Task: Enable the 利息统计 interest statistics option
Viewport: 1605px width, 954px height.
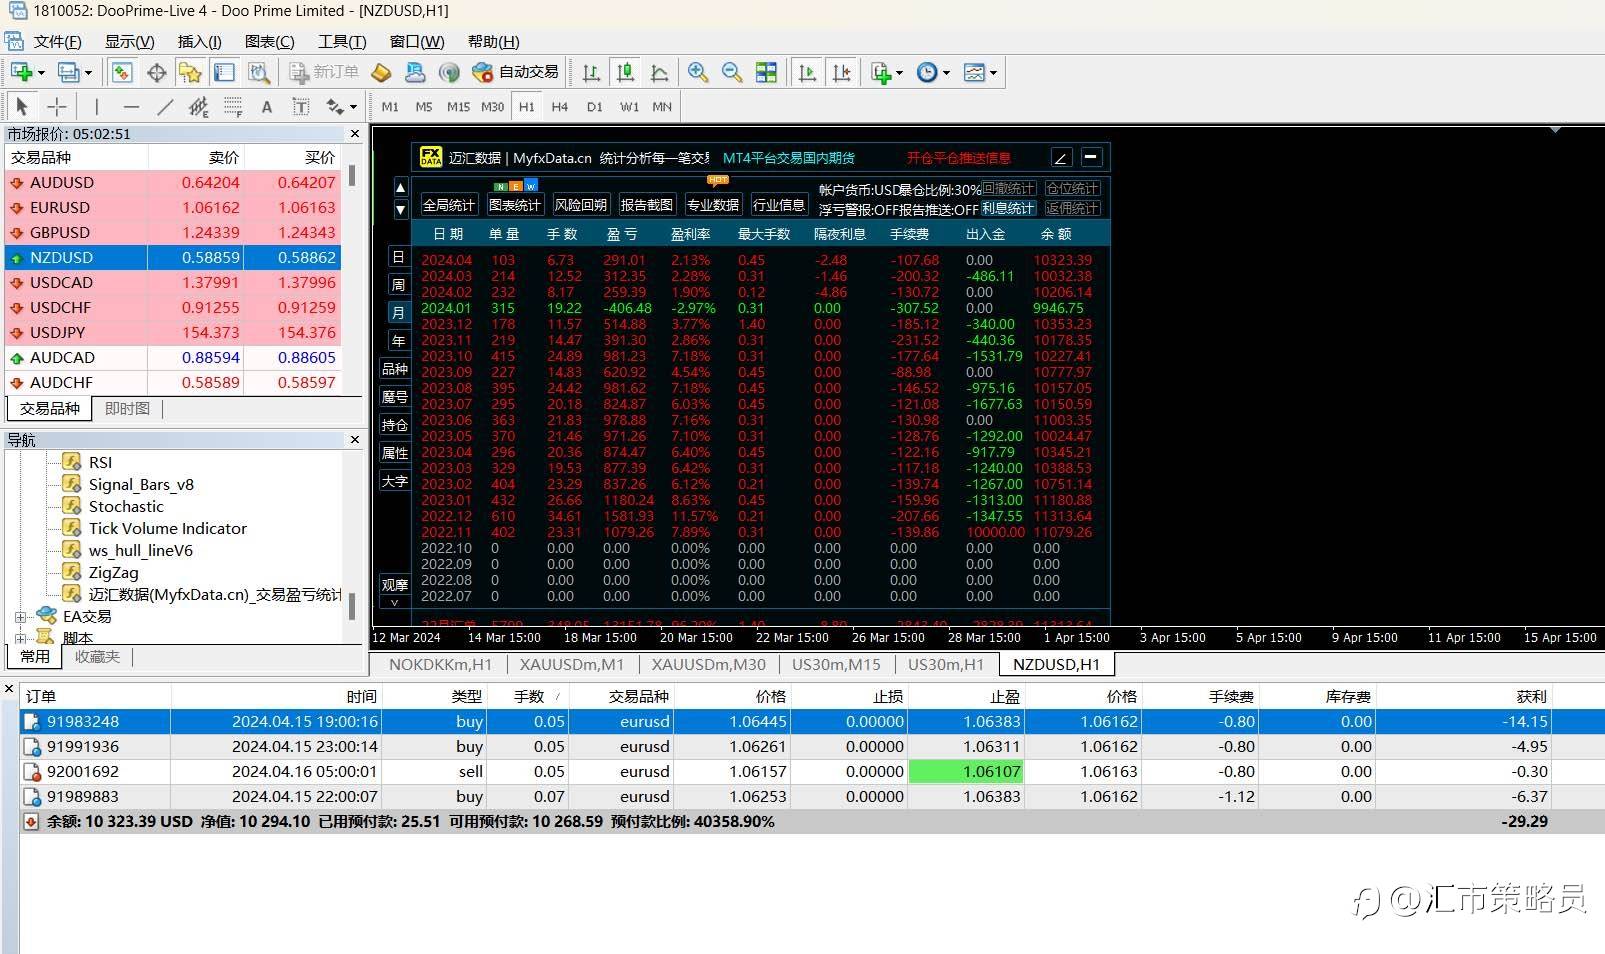Action: point(1007,208)
